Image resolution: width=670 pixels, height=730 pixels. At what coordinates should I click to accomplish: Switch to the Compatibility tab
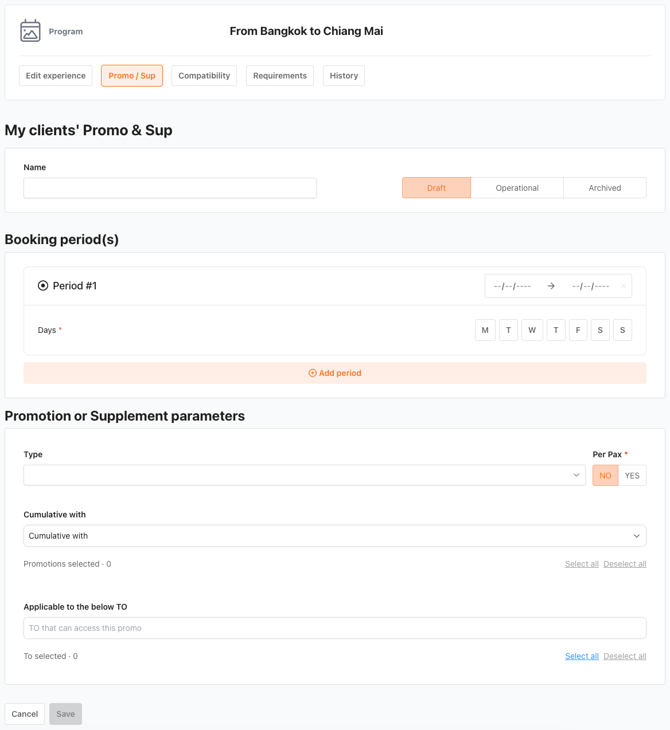click(204, 75)
